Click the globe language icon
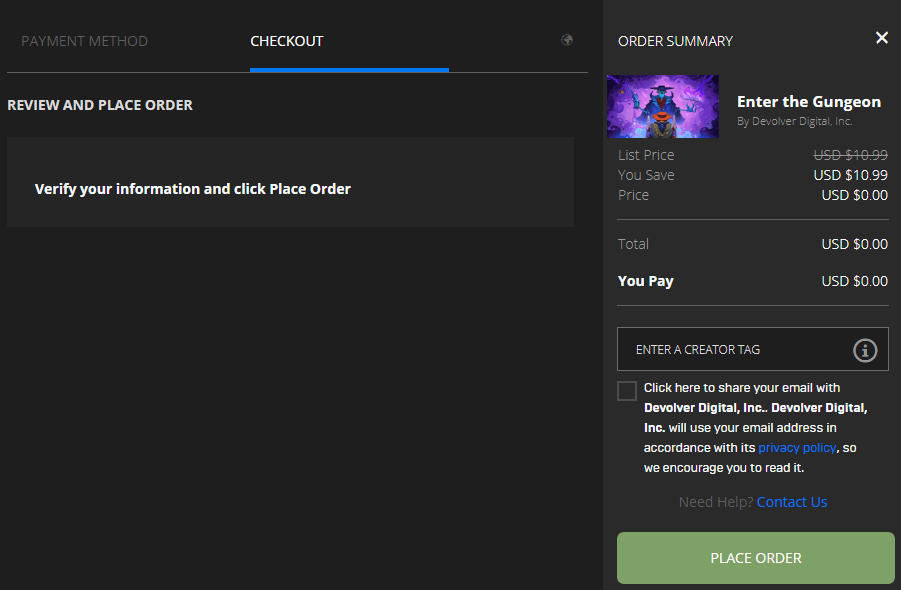 (x=567, y=40)
